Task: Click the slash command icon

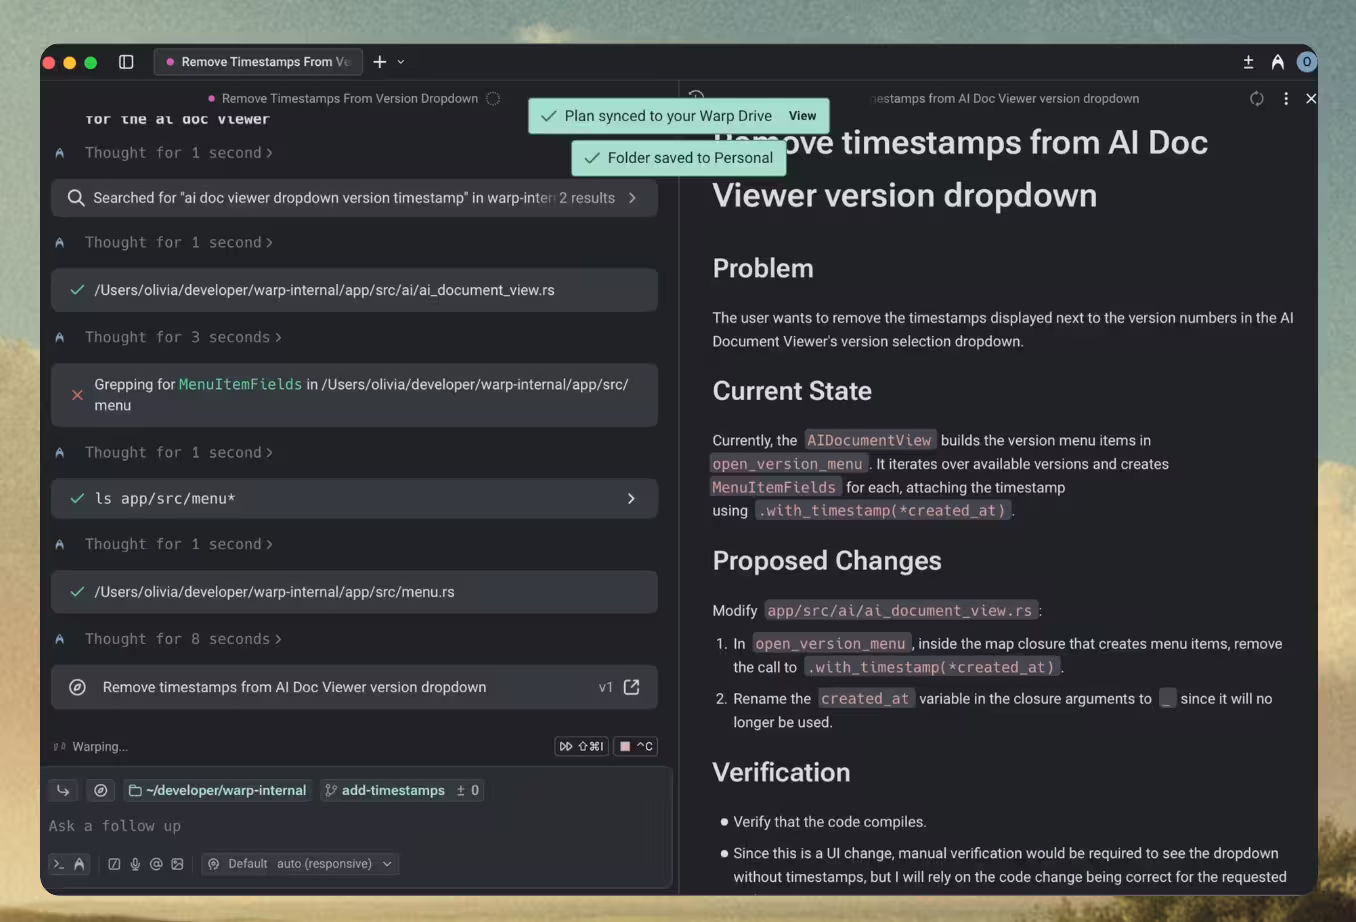Action: click(x=114, y=864)
